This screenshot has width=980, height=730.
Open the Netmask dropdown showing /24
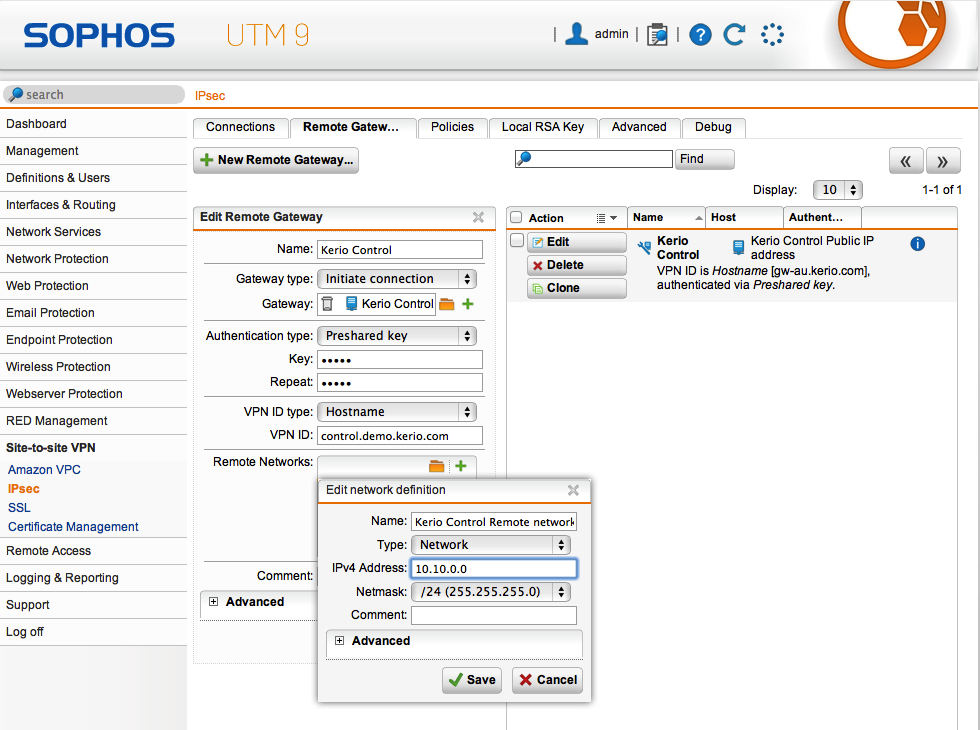[x=491, y=592]
